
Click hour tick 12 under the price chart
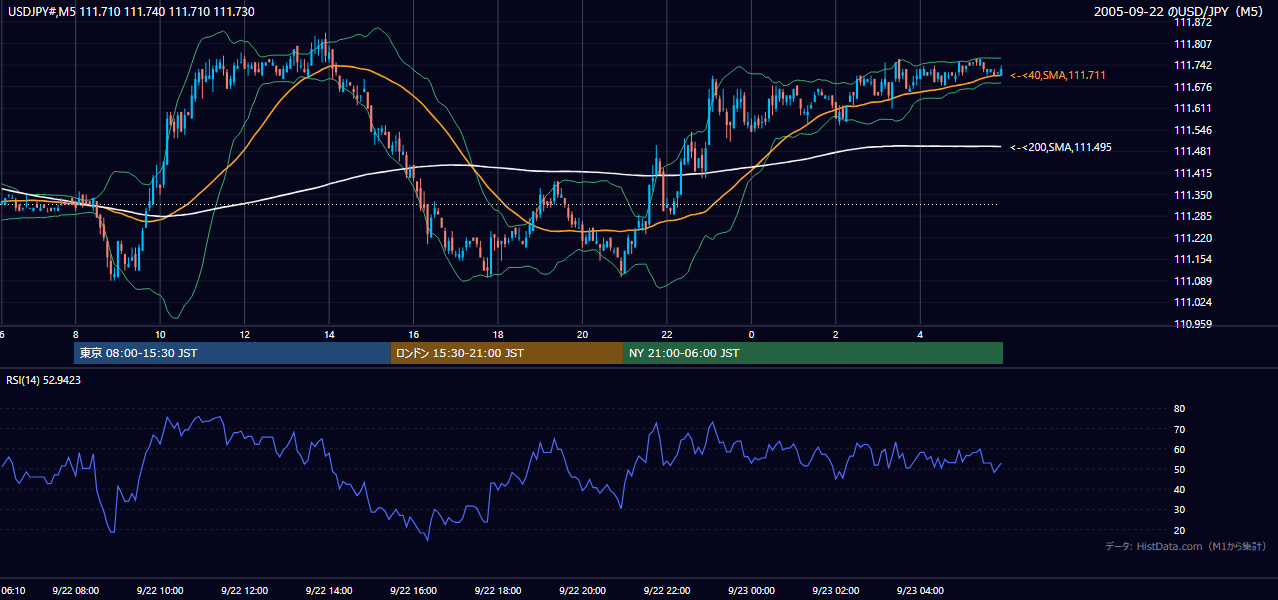point(244,334)
